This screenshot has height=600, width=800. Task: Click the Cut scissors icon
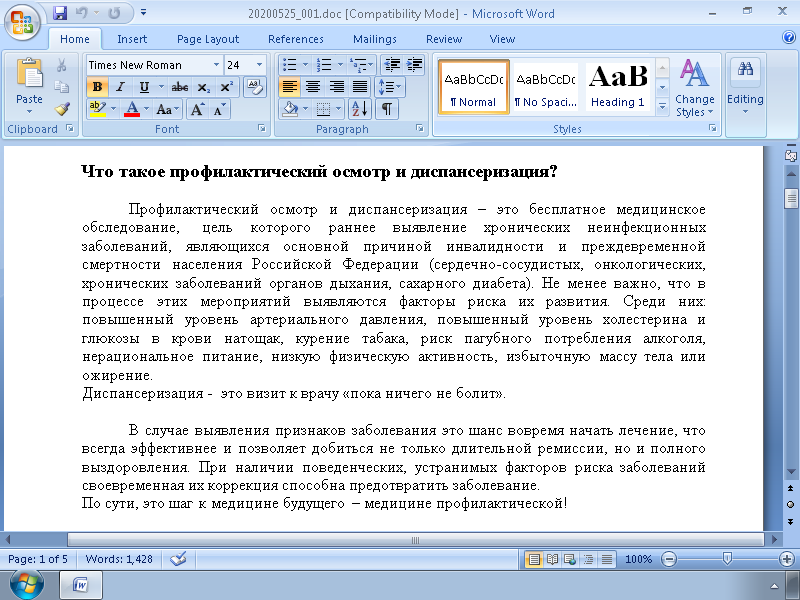[61, 65]
